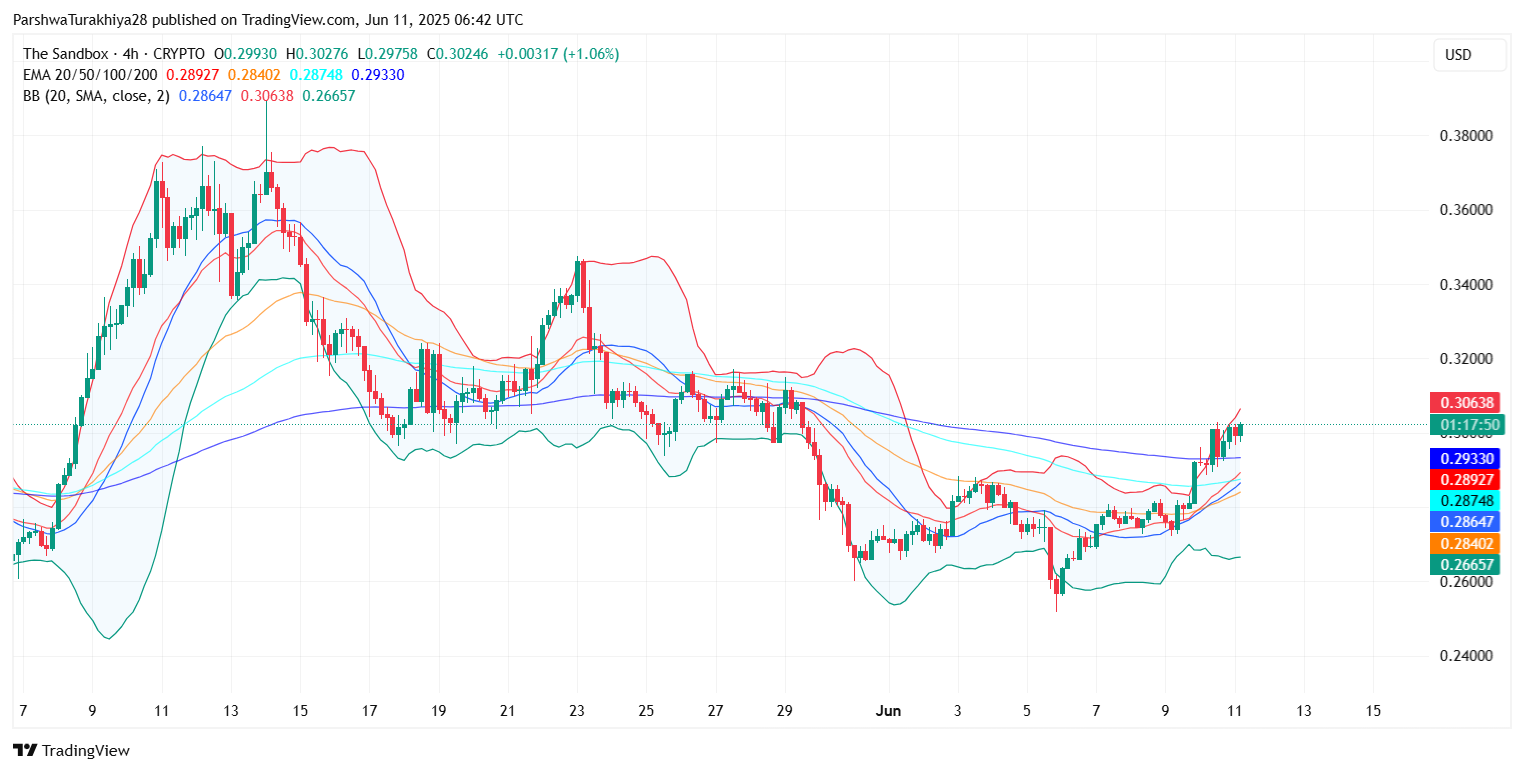Click the red 0.30638 upper band price tag
1524x772 pixels.
[1467, 403]
